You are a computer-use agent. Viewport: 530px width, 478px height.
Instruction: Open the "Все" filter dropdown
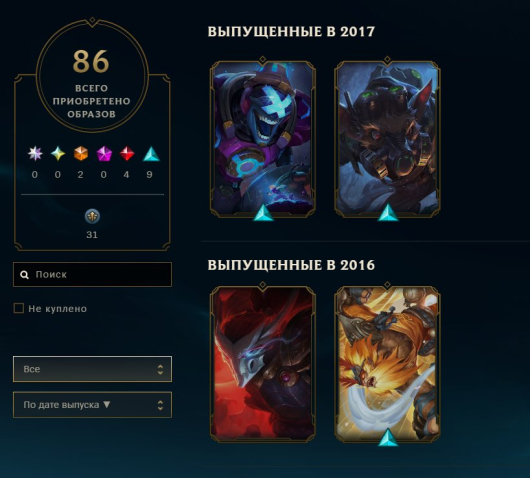(92, 369)
